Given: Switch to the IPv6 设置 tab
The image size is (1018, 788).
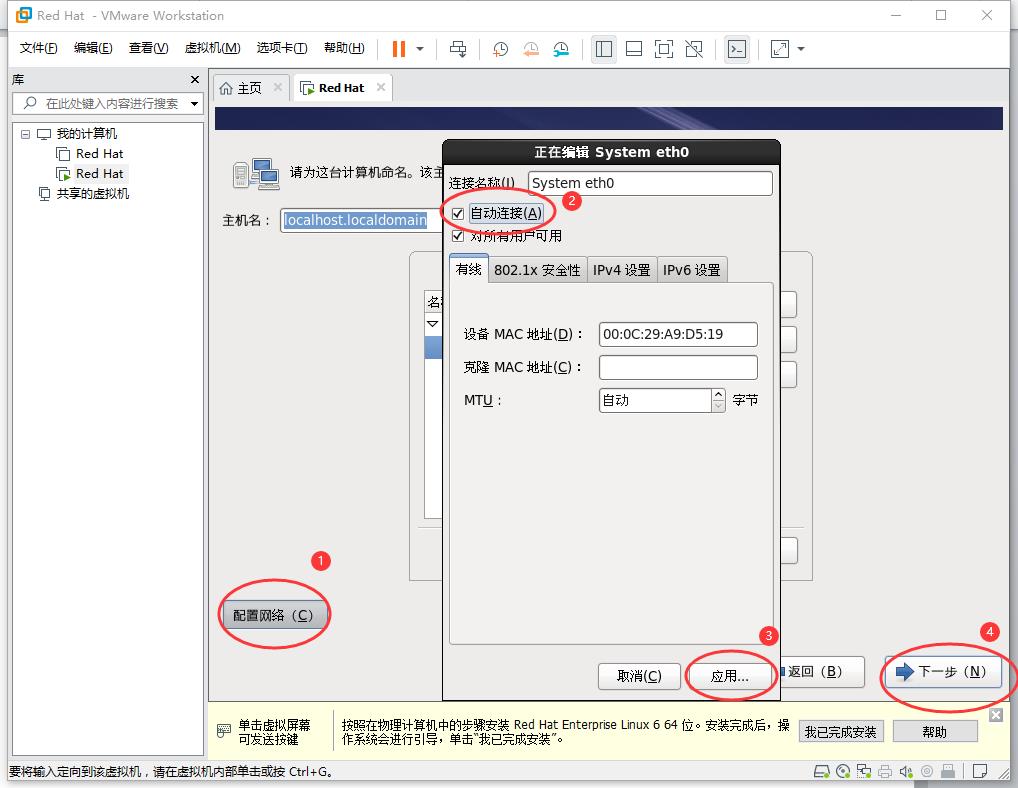Looking at the screenshot, I should [x=691, y=270].
